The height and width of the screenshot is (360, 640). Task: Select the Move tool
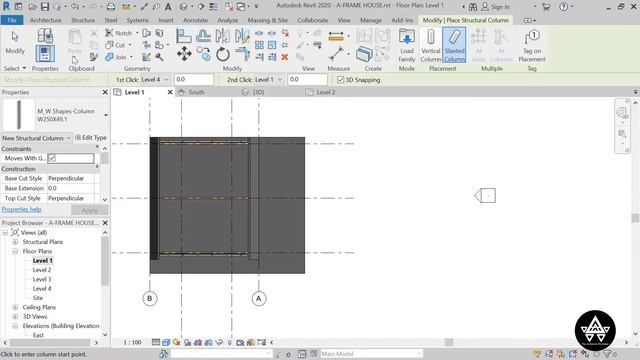click(x=184, y=54)
